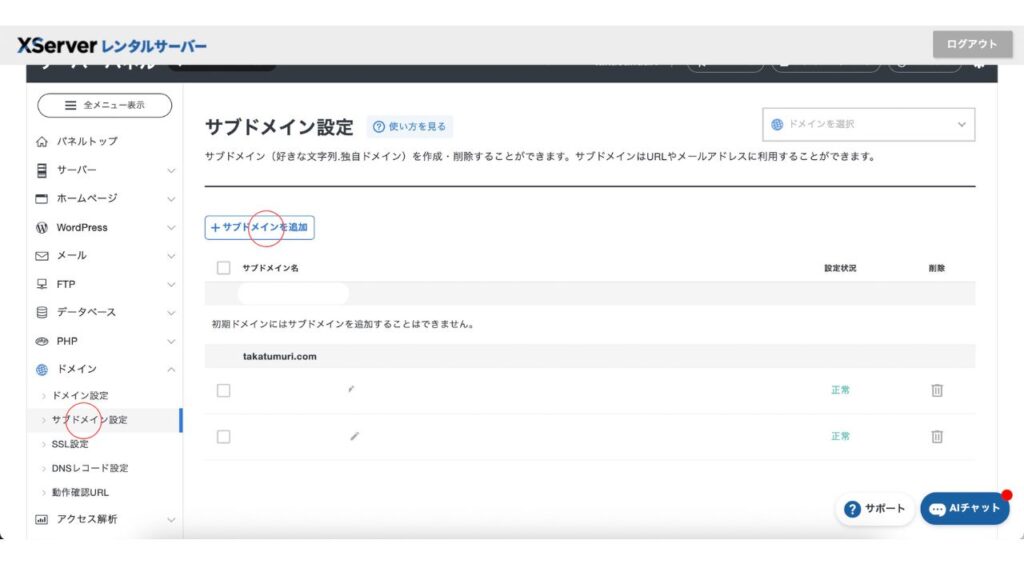1024x576 pixels.
Task: Click the database icon in sidebar
Action: point(42,312)
